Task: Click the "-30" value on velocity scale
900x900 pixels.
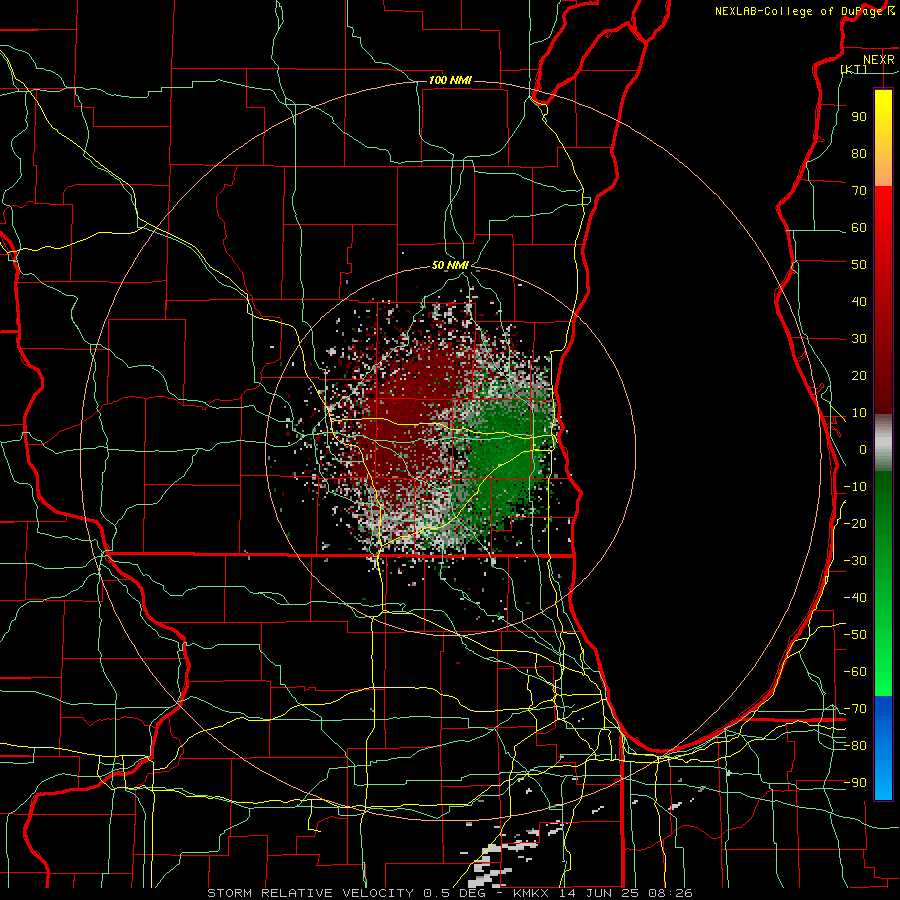Action: (855, 561)
